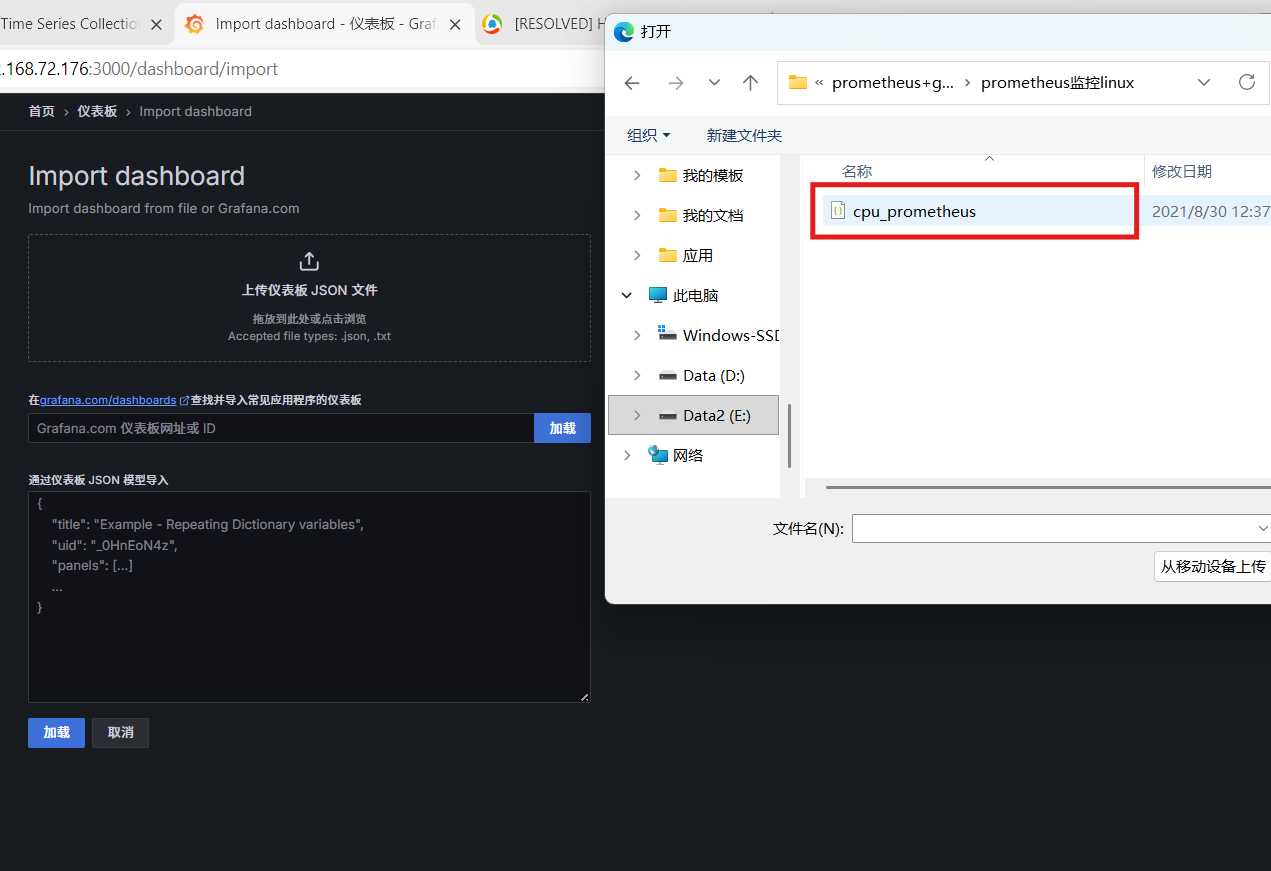This screenshot has height=871, width=1271.
Task: Click 仪表板 breadcrumb in Grafana
Action: click(97, 111)
